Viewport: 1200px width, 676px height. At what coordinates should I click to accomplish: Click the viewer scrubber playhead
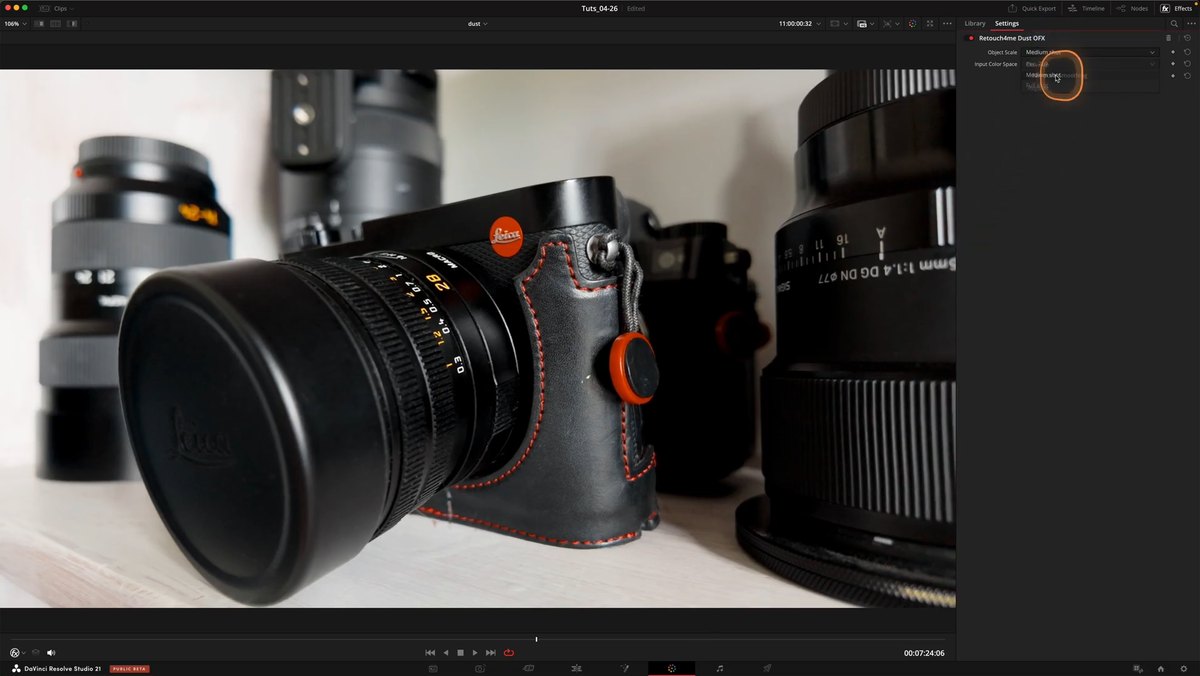click(536, 639)
